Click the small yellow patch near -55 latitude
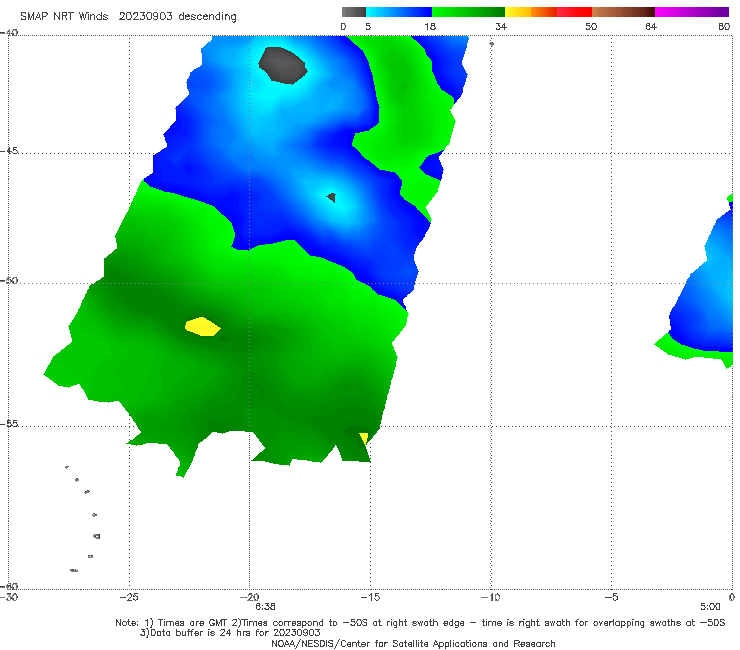Screen dimensions: 740x650 [x=364, y=439]
